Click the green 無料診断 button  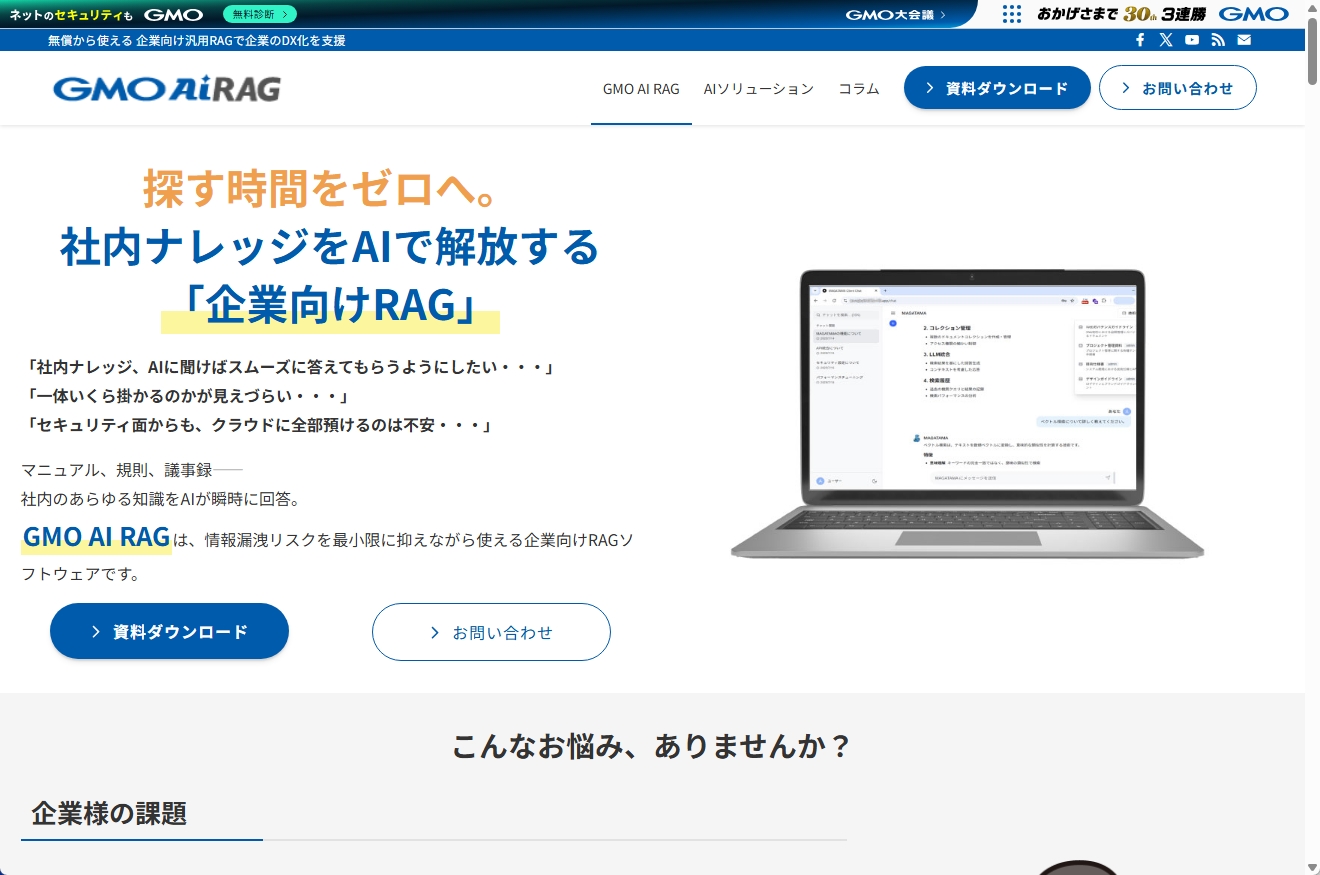(x=259, y=14)
